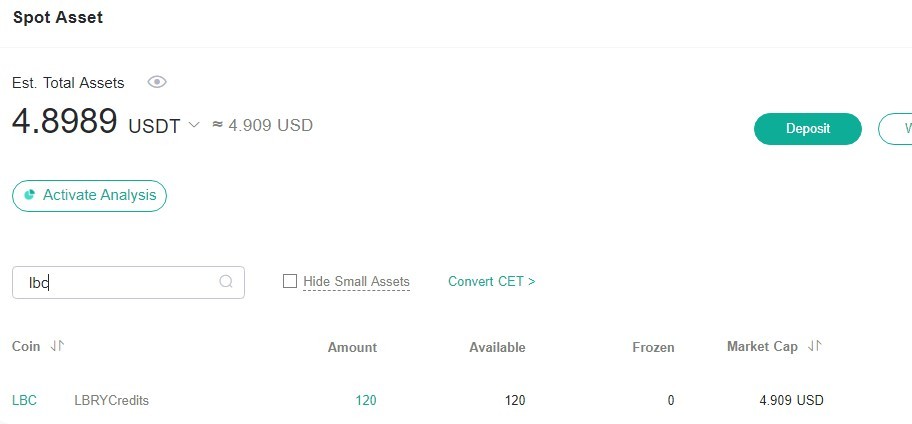Select the LBRYCredits coin name
Image resolution: width=912 pixels, height=424 pixels.
point(112,400)
